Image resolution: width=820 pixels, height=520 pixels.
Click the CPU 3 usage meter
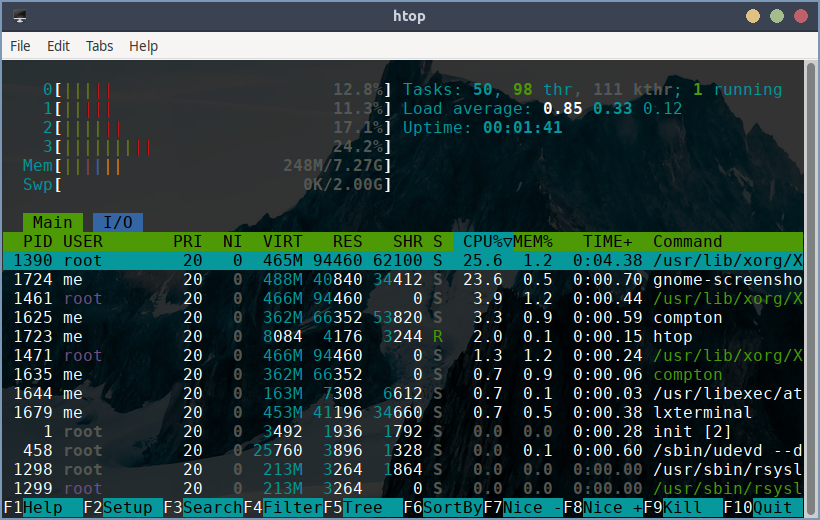pos(217,146)
